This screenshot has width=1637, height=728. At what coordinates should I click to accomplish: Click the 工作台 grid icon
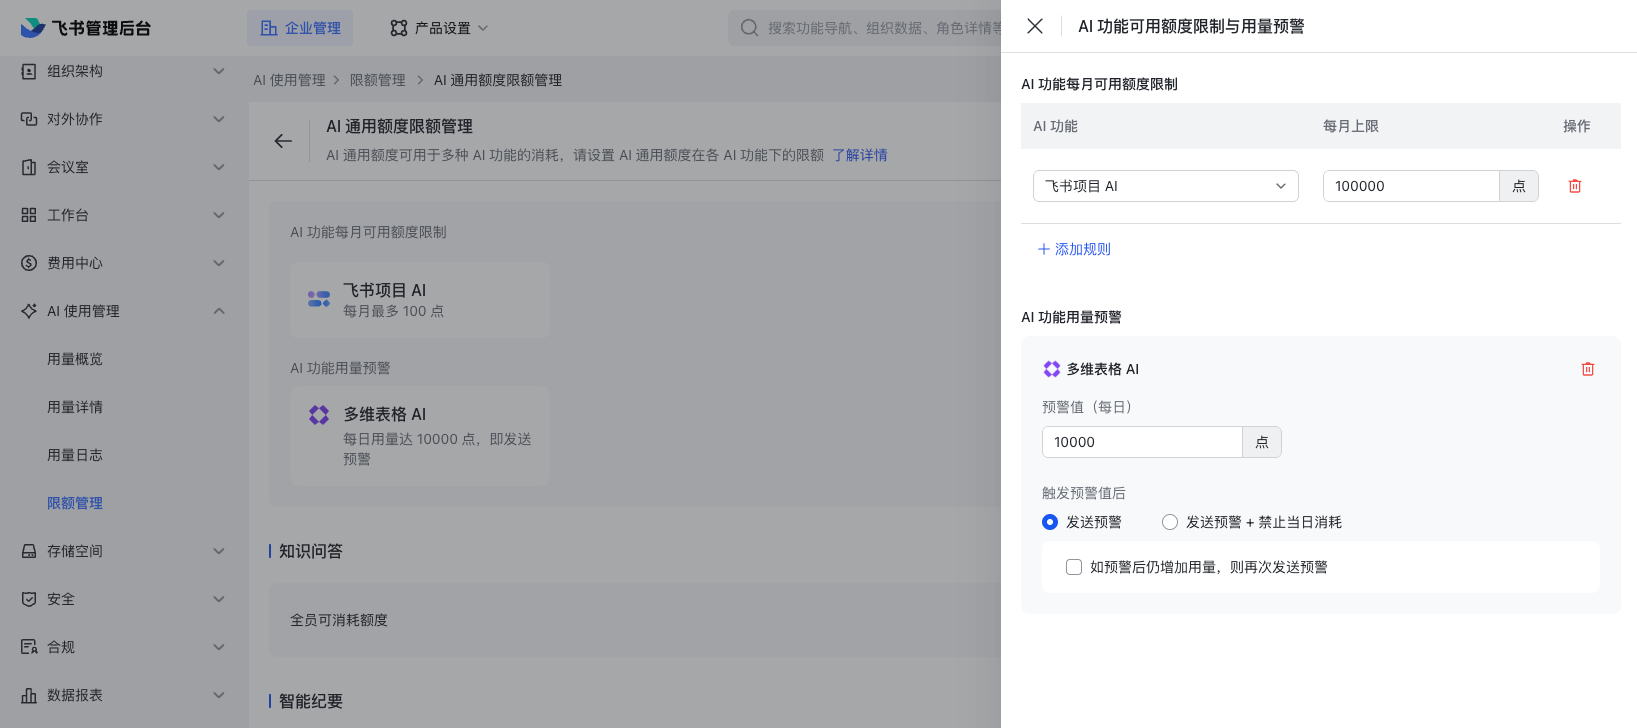point(29,215)
